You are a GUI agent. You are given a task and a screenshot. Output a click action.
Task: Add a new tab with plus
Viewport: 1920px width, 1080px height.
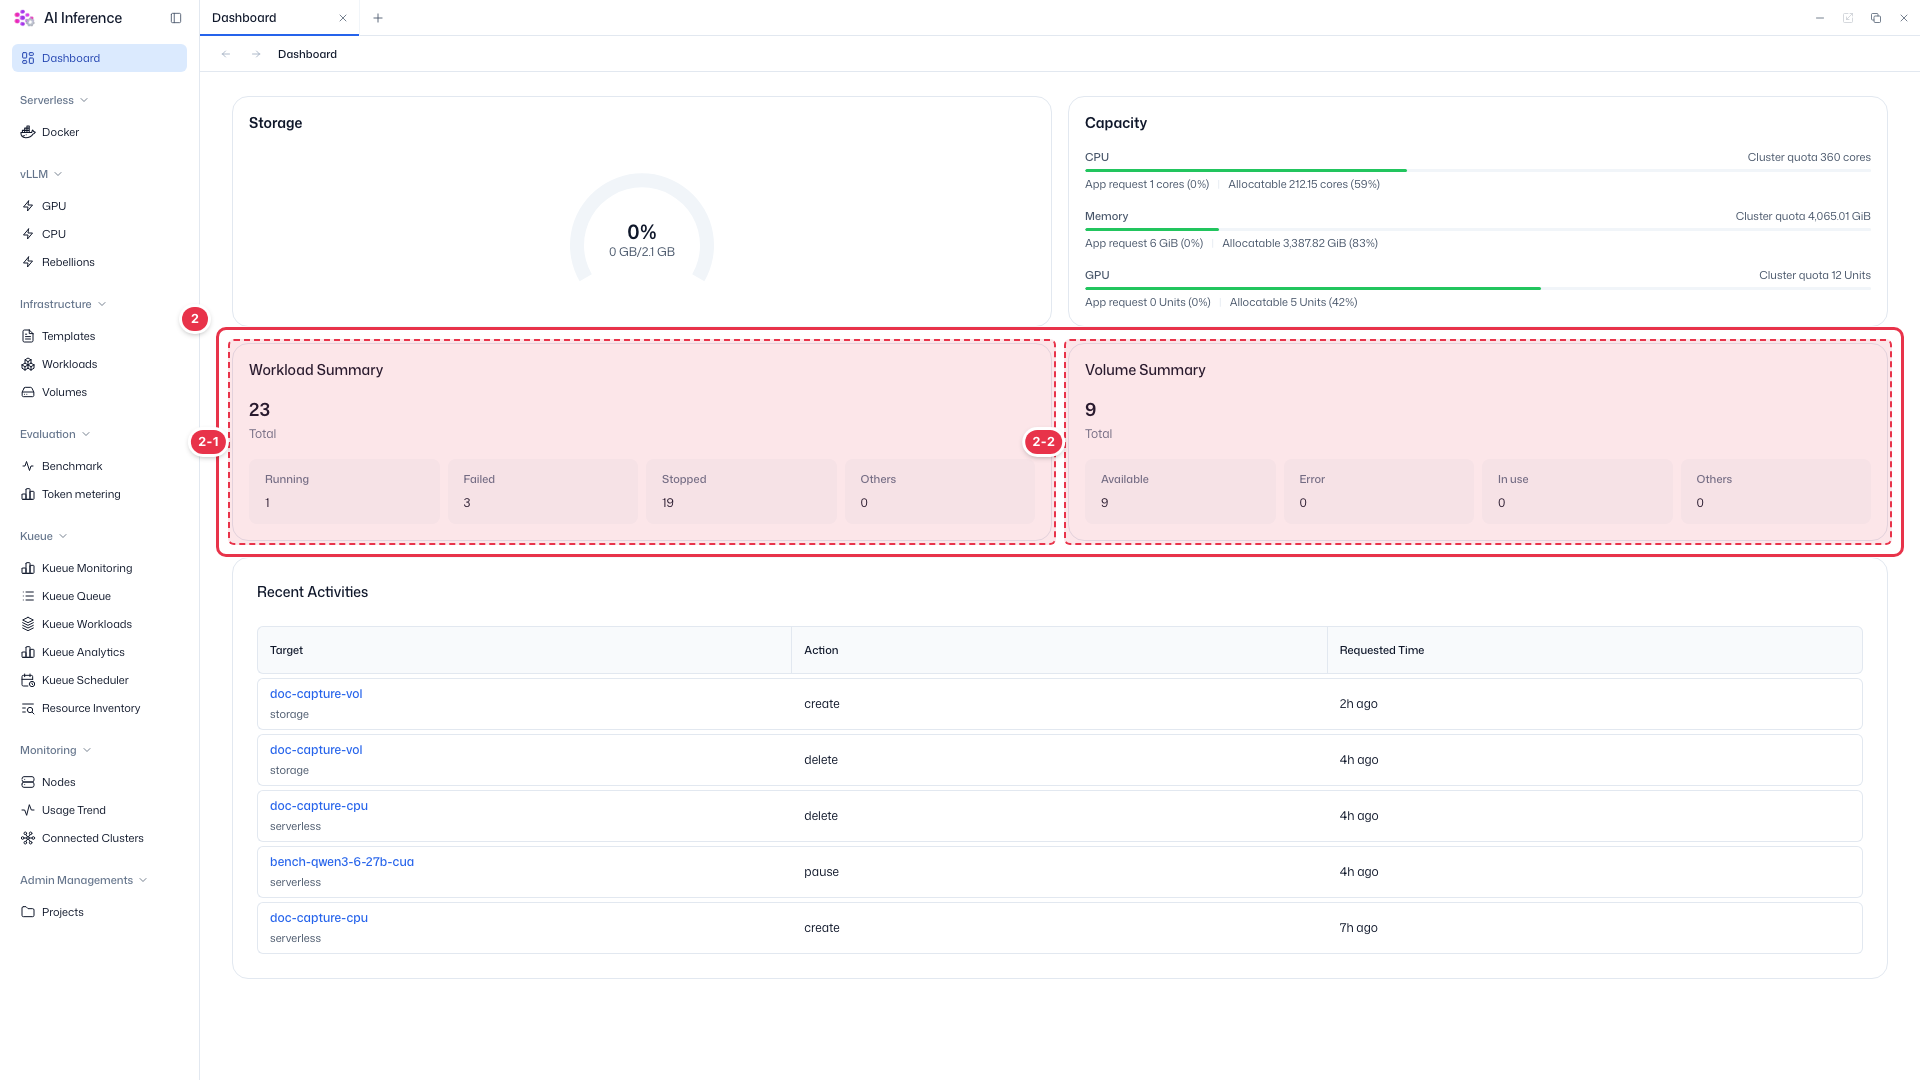click(x=378, y=18)
